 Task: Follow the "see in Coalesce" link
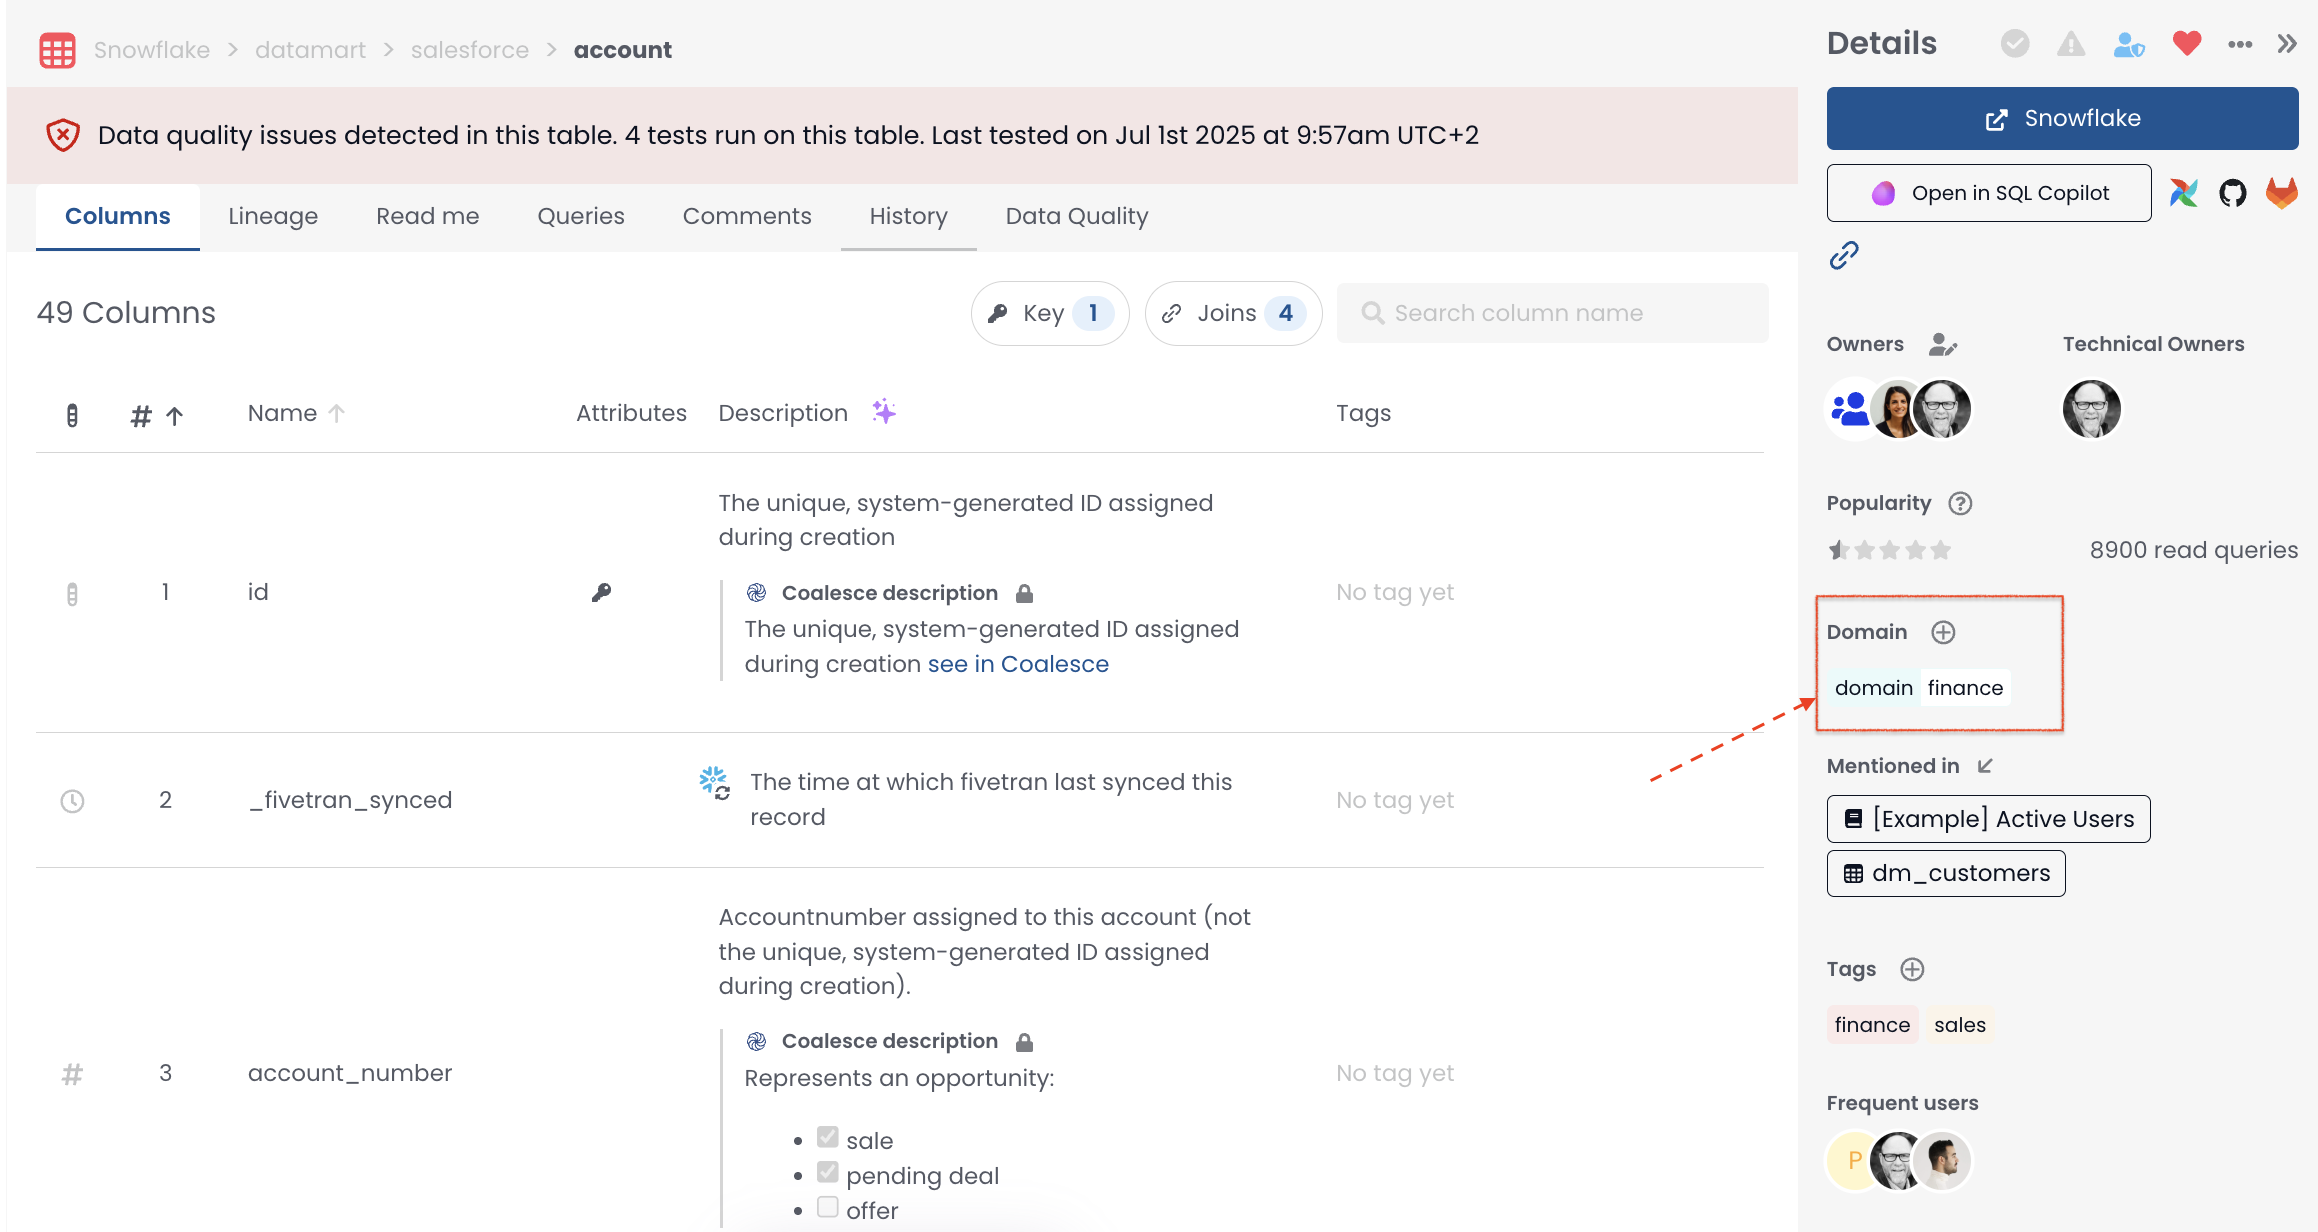pos(1018,664)
